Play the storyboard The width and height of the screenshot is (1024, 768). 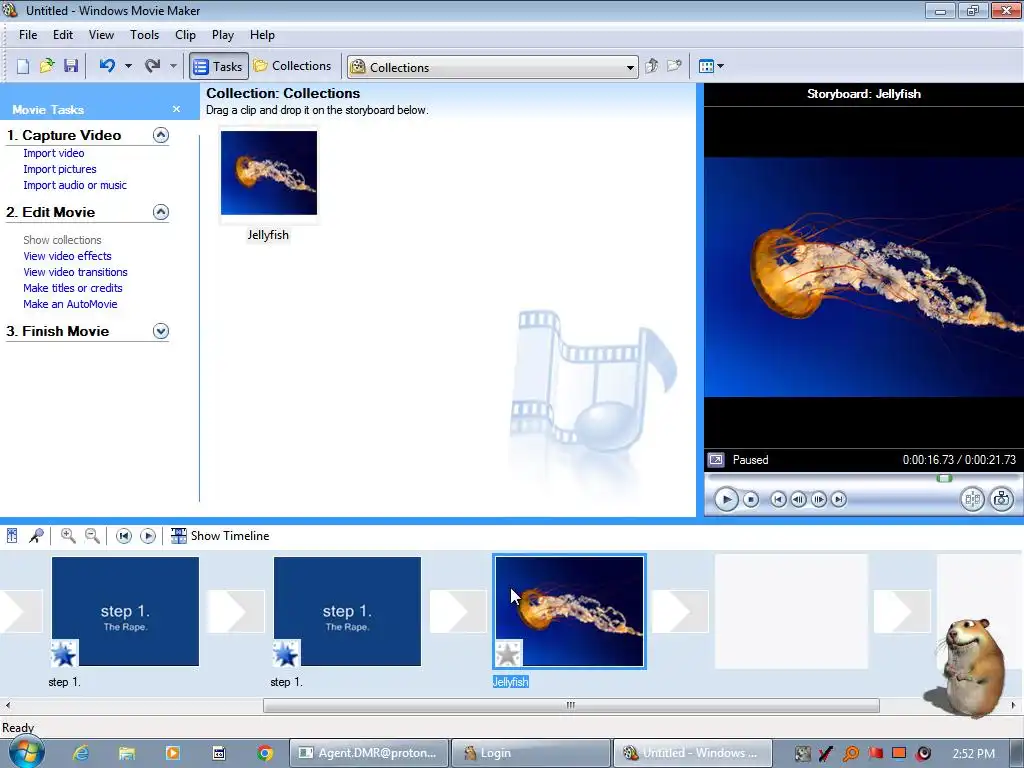point(148,536)
